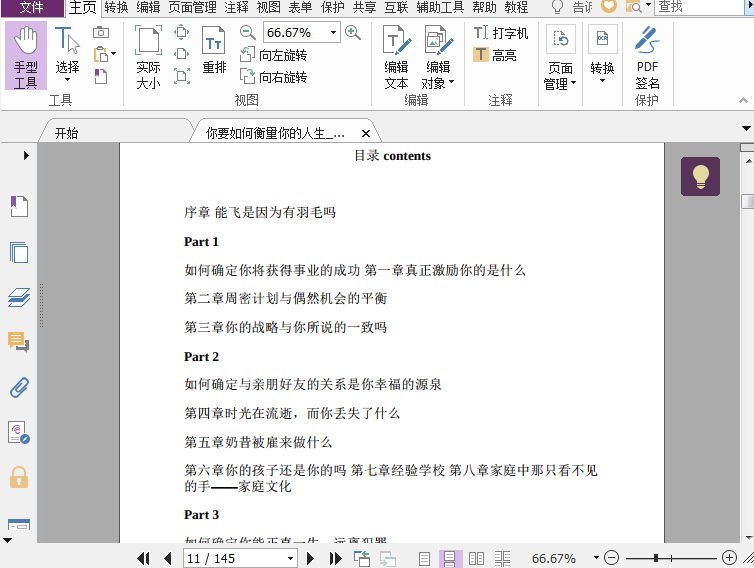Click the purple lightbulb tips button
The width and height of the screenshot is (754, 568).
700,177
